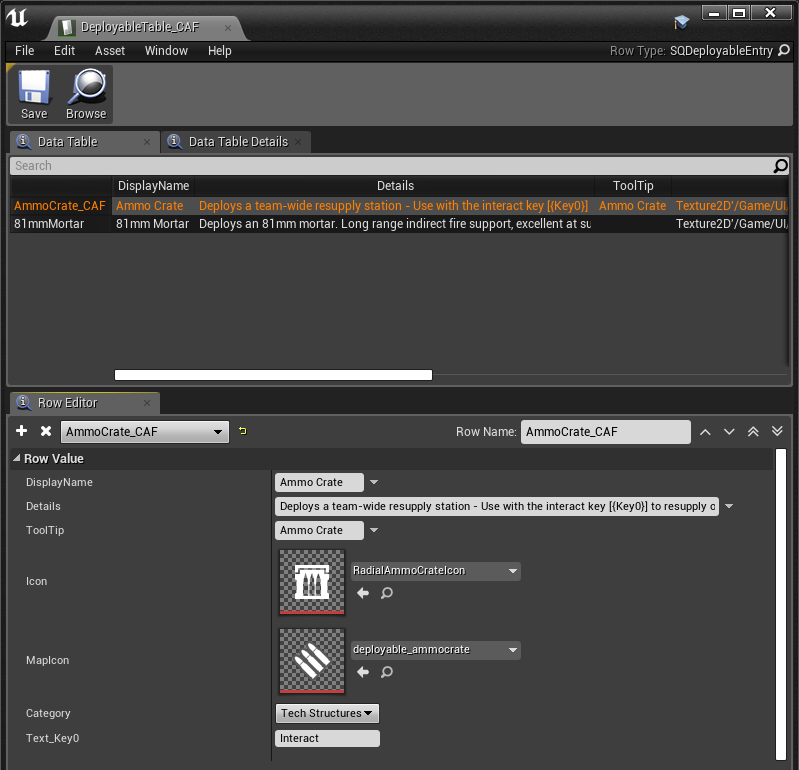Open the Asset menu

(110, 51)
